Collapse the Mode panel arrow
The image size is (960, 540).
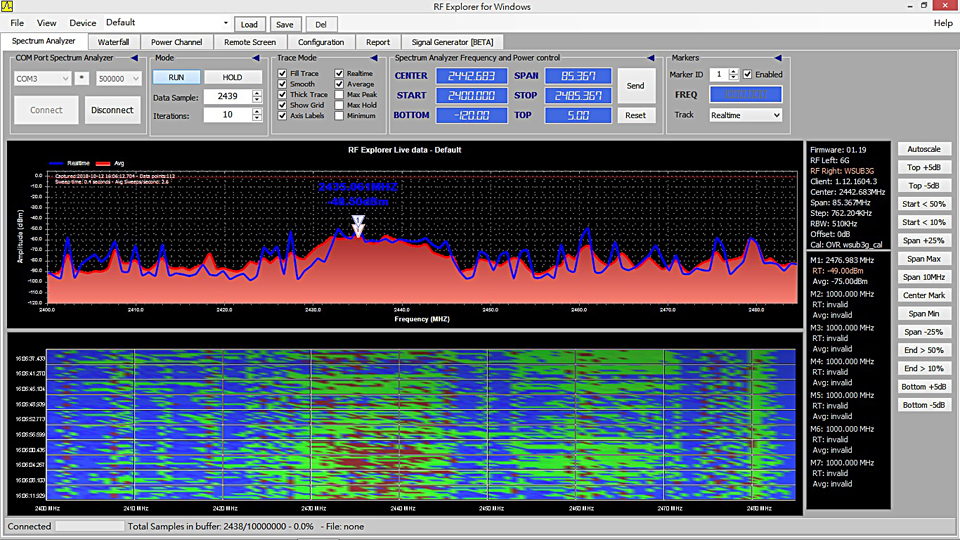pyautogui.click(x=256, y=58)
